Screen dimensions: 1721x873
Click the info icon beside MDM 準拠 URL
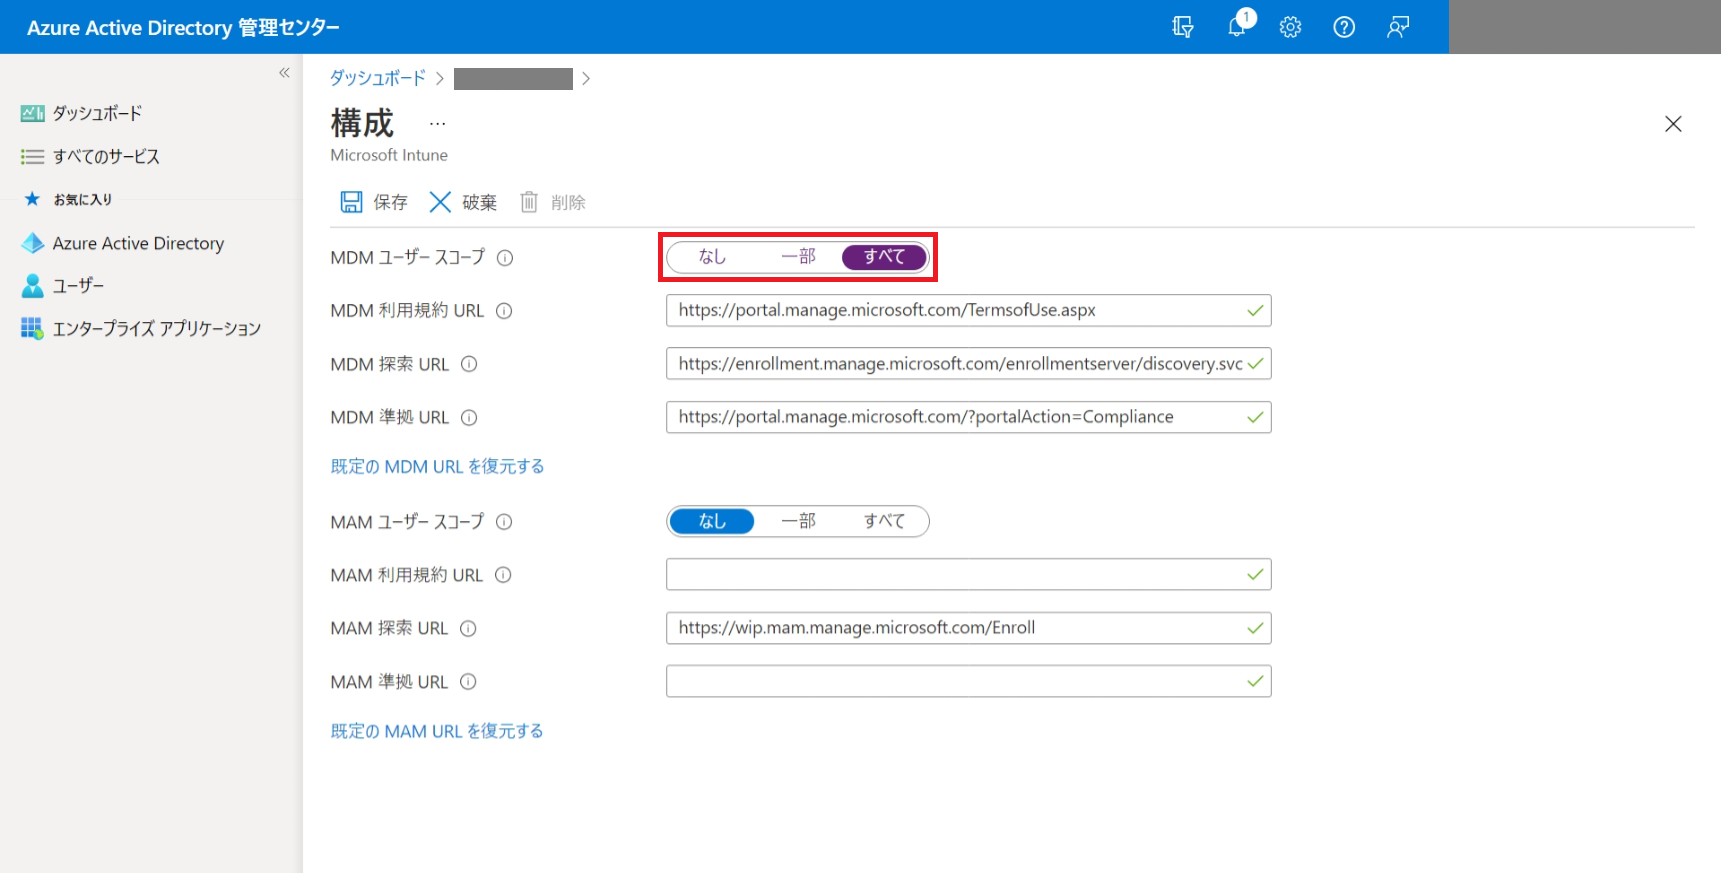[x=469, y=418]
